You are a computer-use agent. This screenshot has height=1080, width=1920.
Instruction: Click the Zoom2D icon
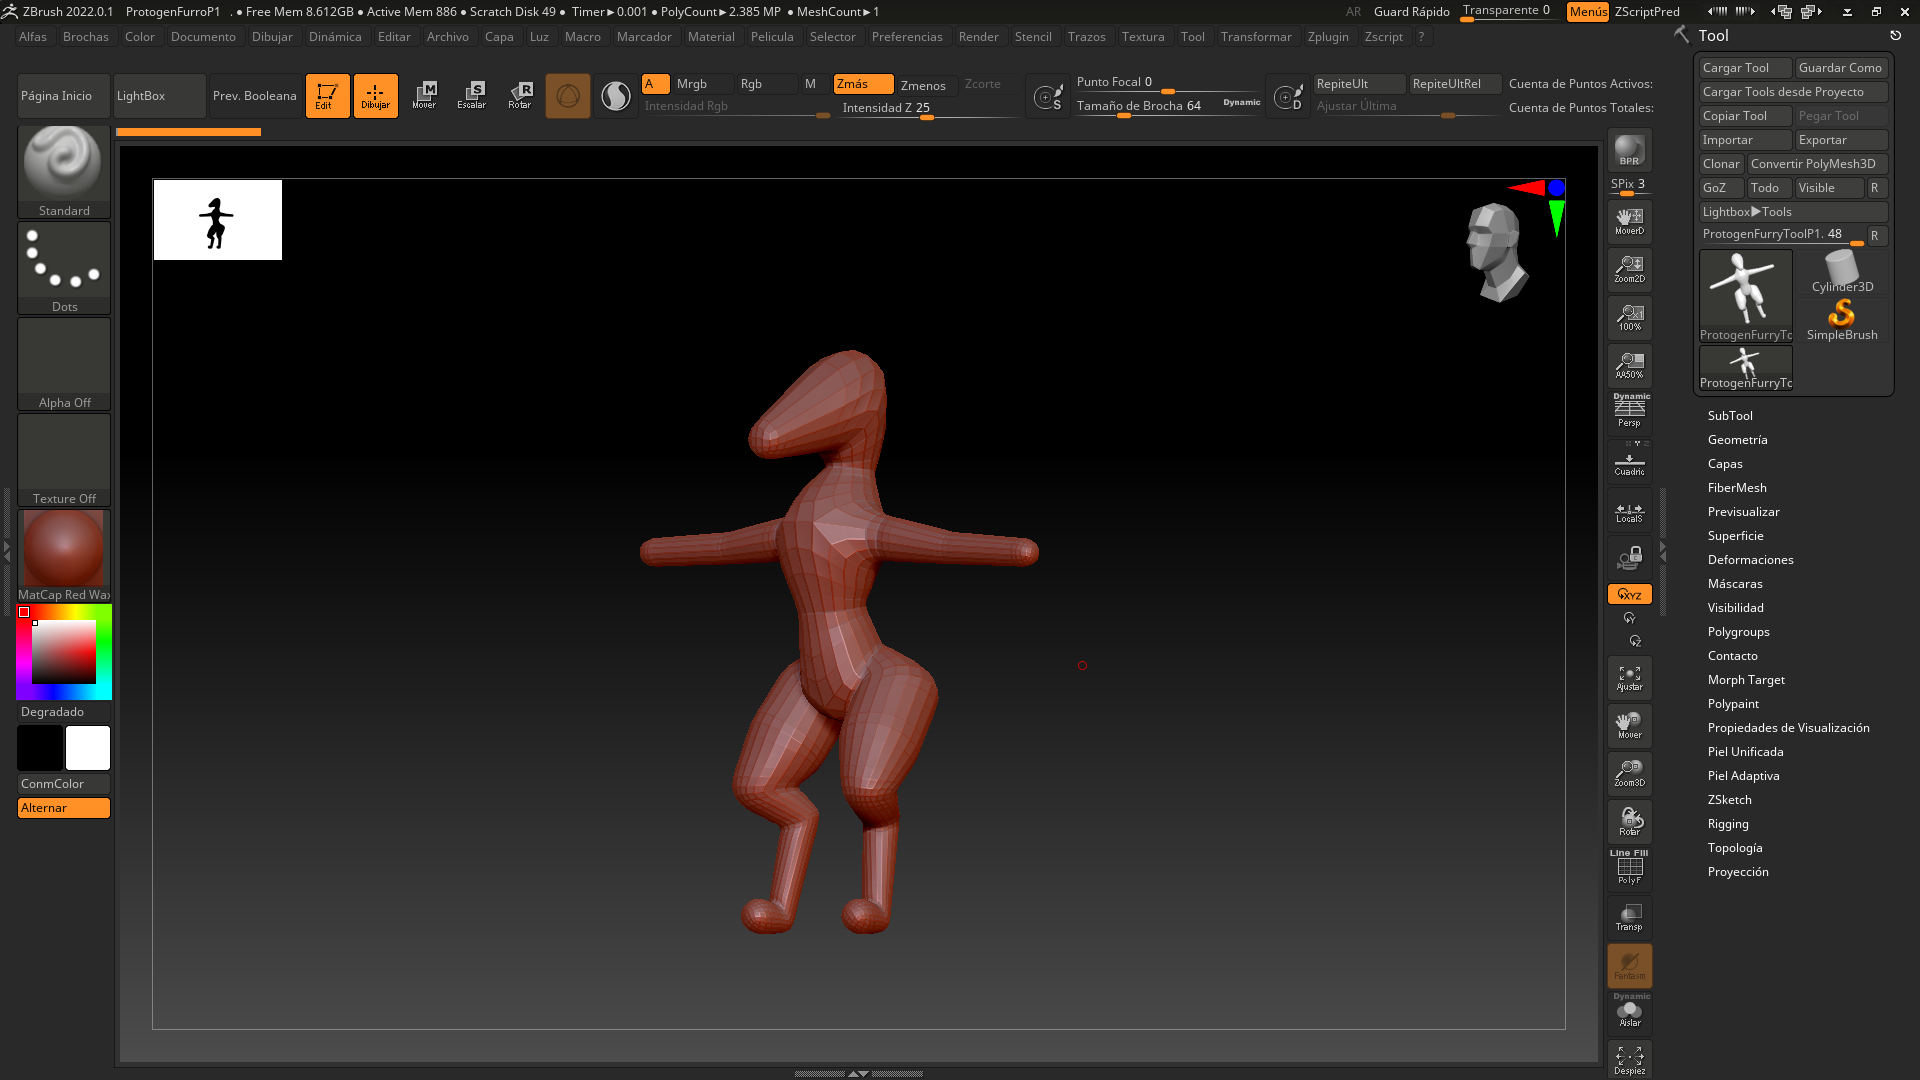tap(1629, 268)
